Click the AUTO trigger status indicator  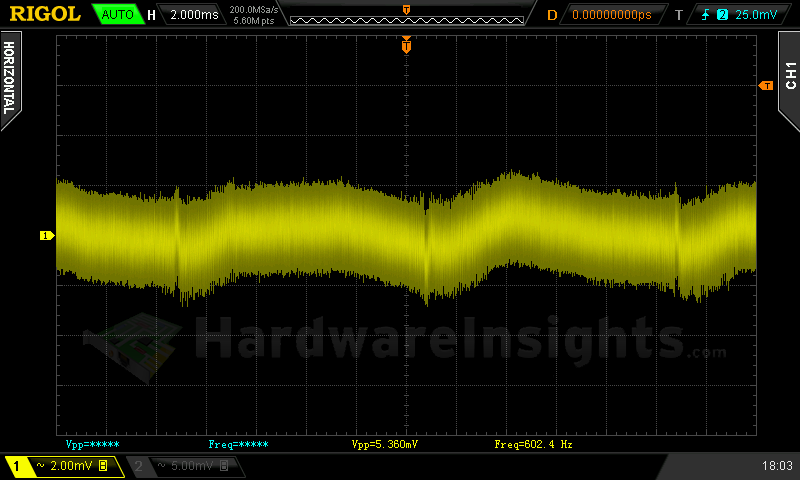click(x=117, y=15)
